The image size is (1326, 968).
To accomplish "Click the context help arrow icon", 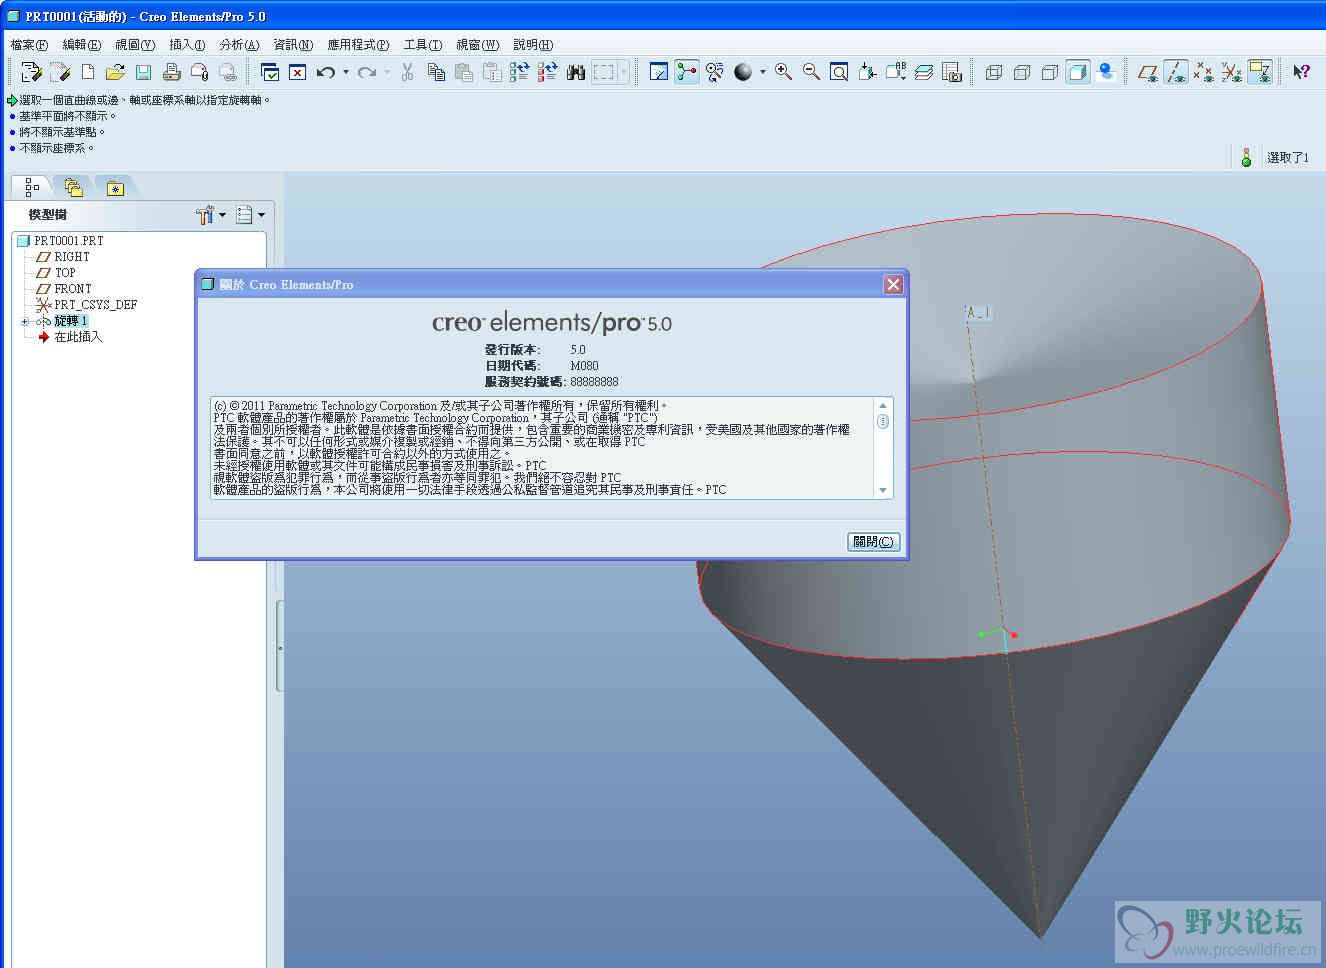I will pyautogui.click(x=1301, y=72).
